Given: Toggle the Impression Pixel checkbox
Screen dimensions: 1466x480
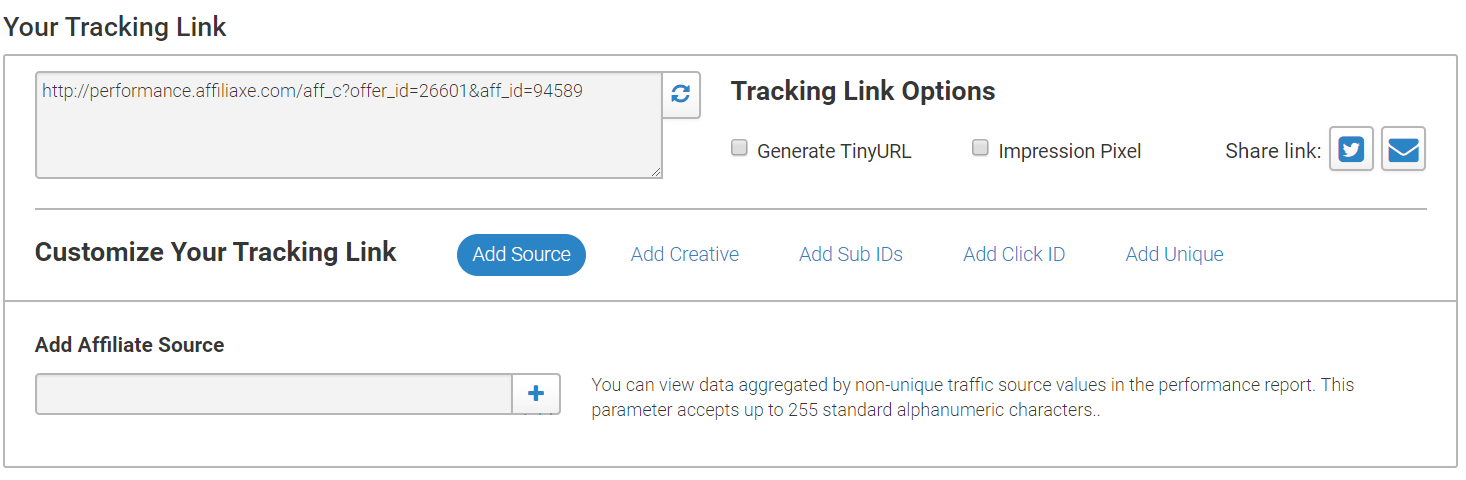Looking at the screenshot, I should [x=980, y=148].
